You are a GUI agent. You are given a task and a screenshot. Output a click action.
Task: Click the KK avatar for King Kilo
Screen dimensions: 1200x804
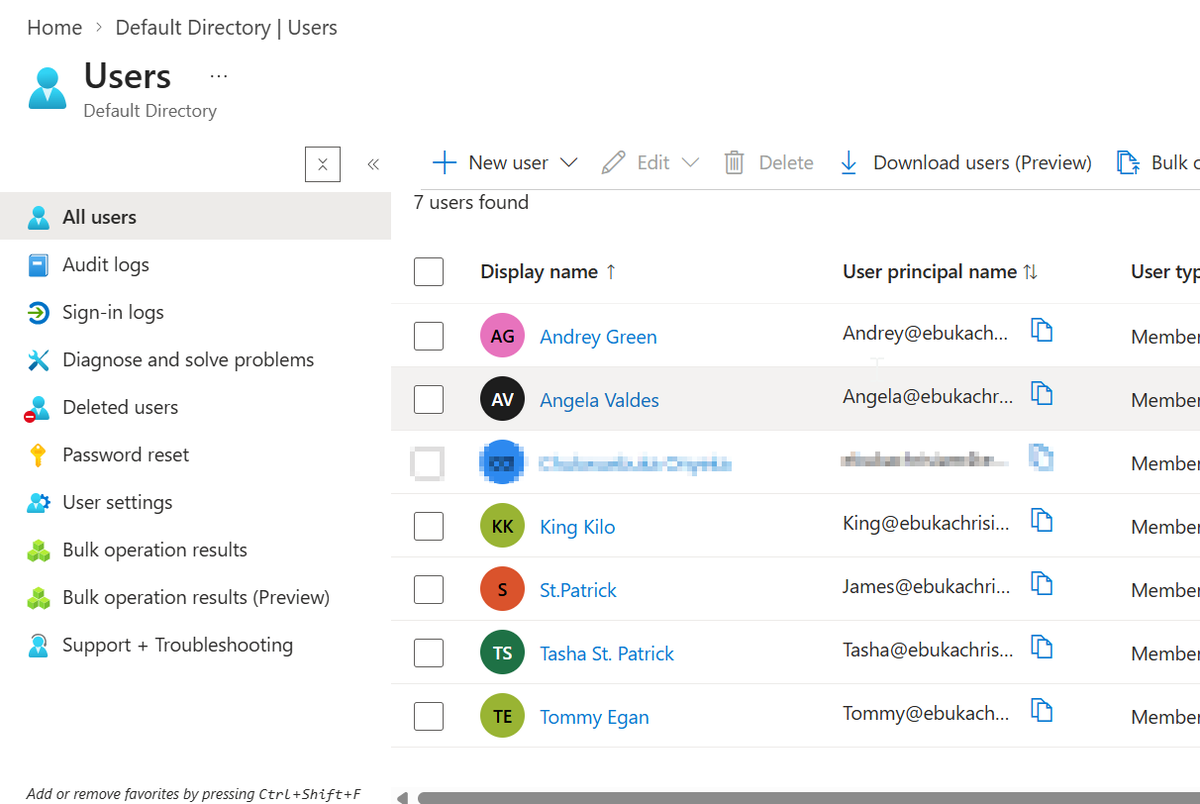pos(502,526)
